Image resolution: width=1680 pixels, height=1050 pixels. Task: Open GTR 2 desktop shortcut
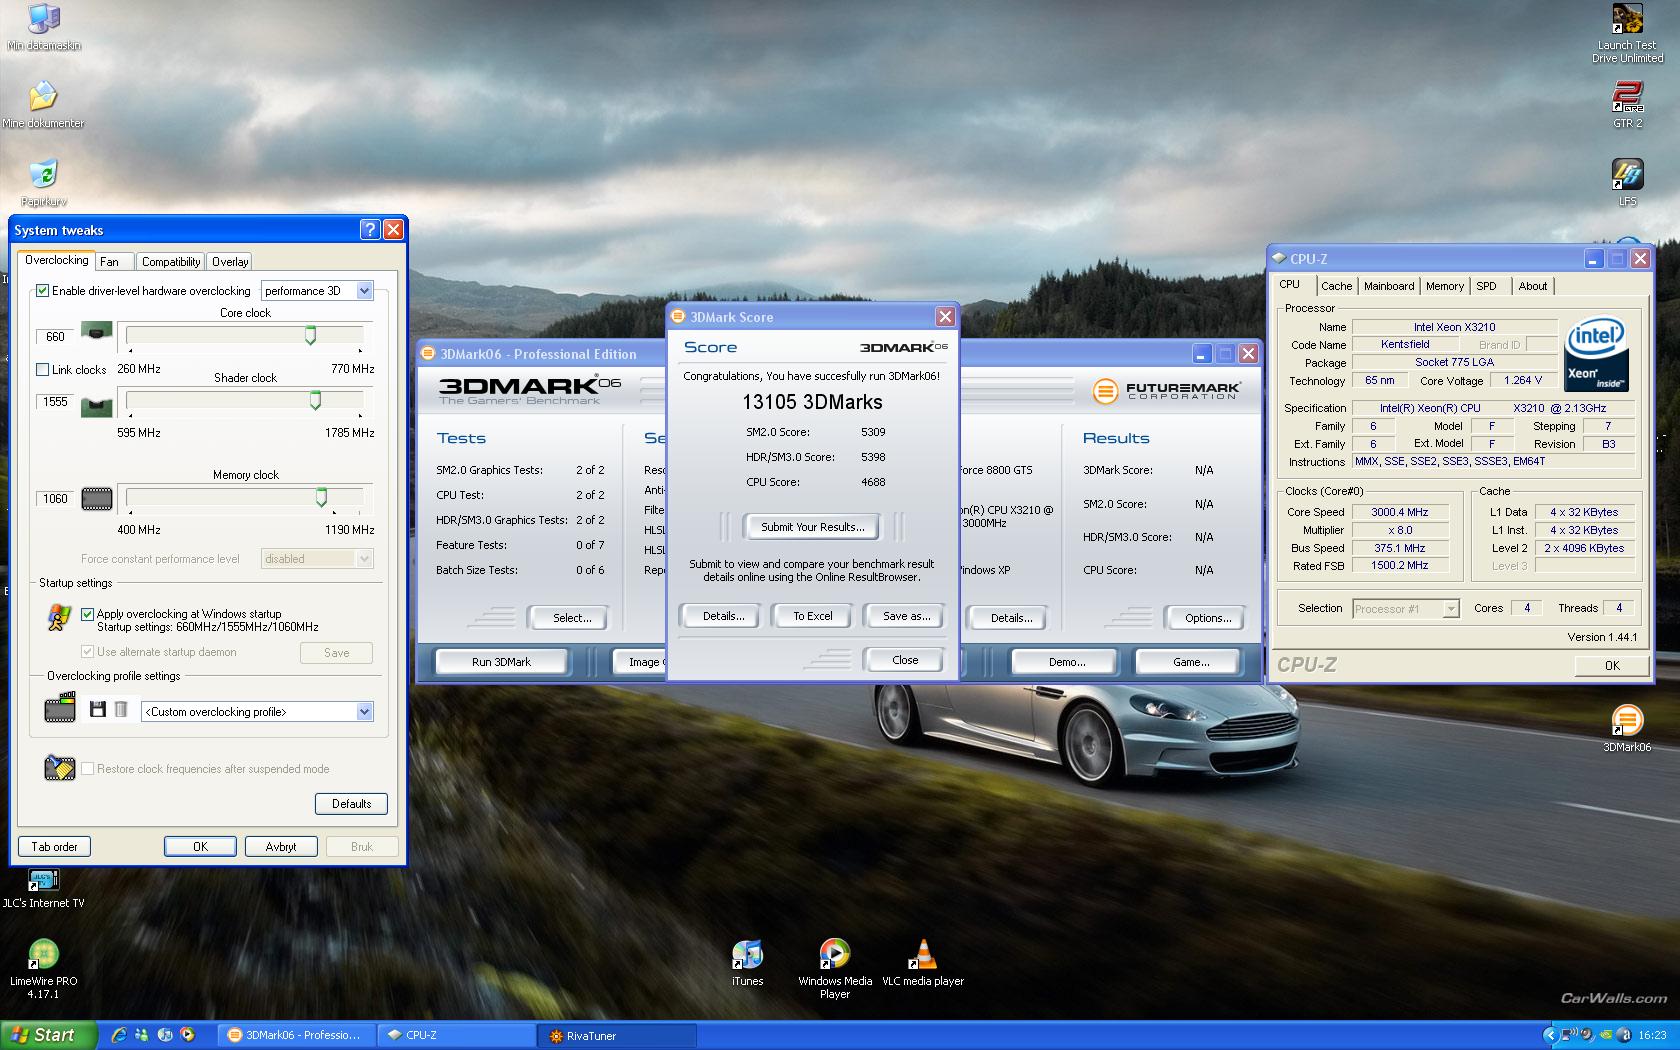[1627, 104]
